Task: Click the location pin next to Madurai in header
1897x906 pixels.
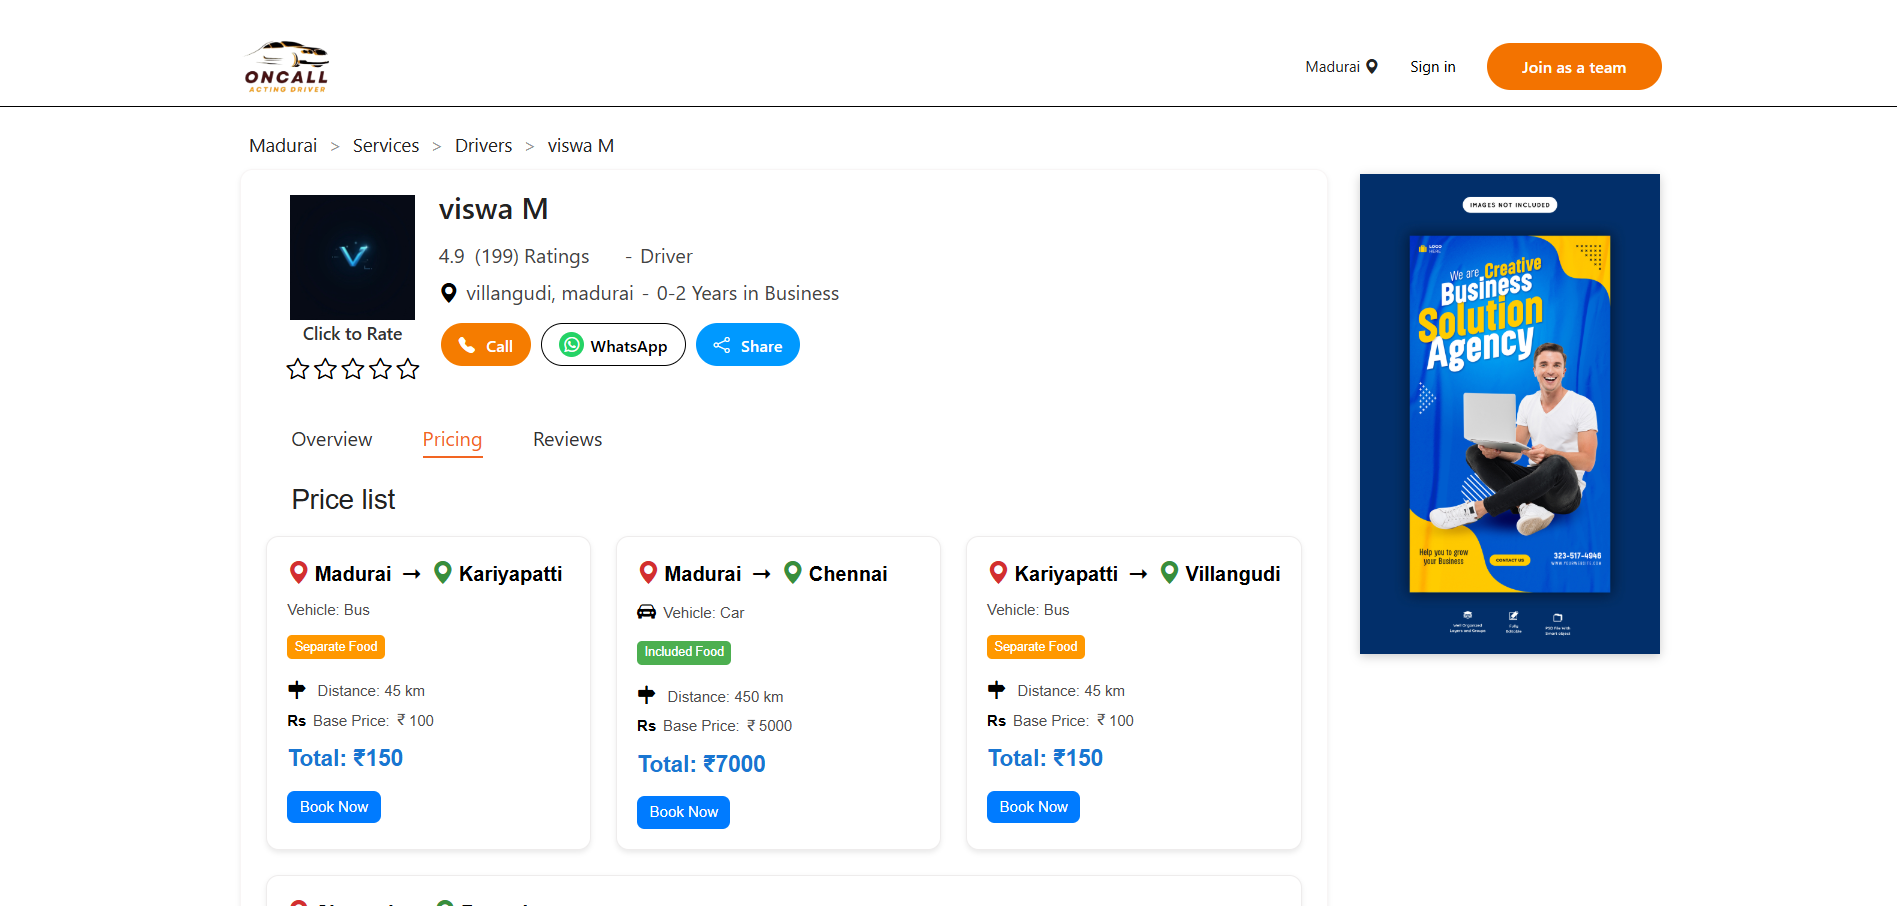Action: click(1372, 67)
